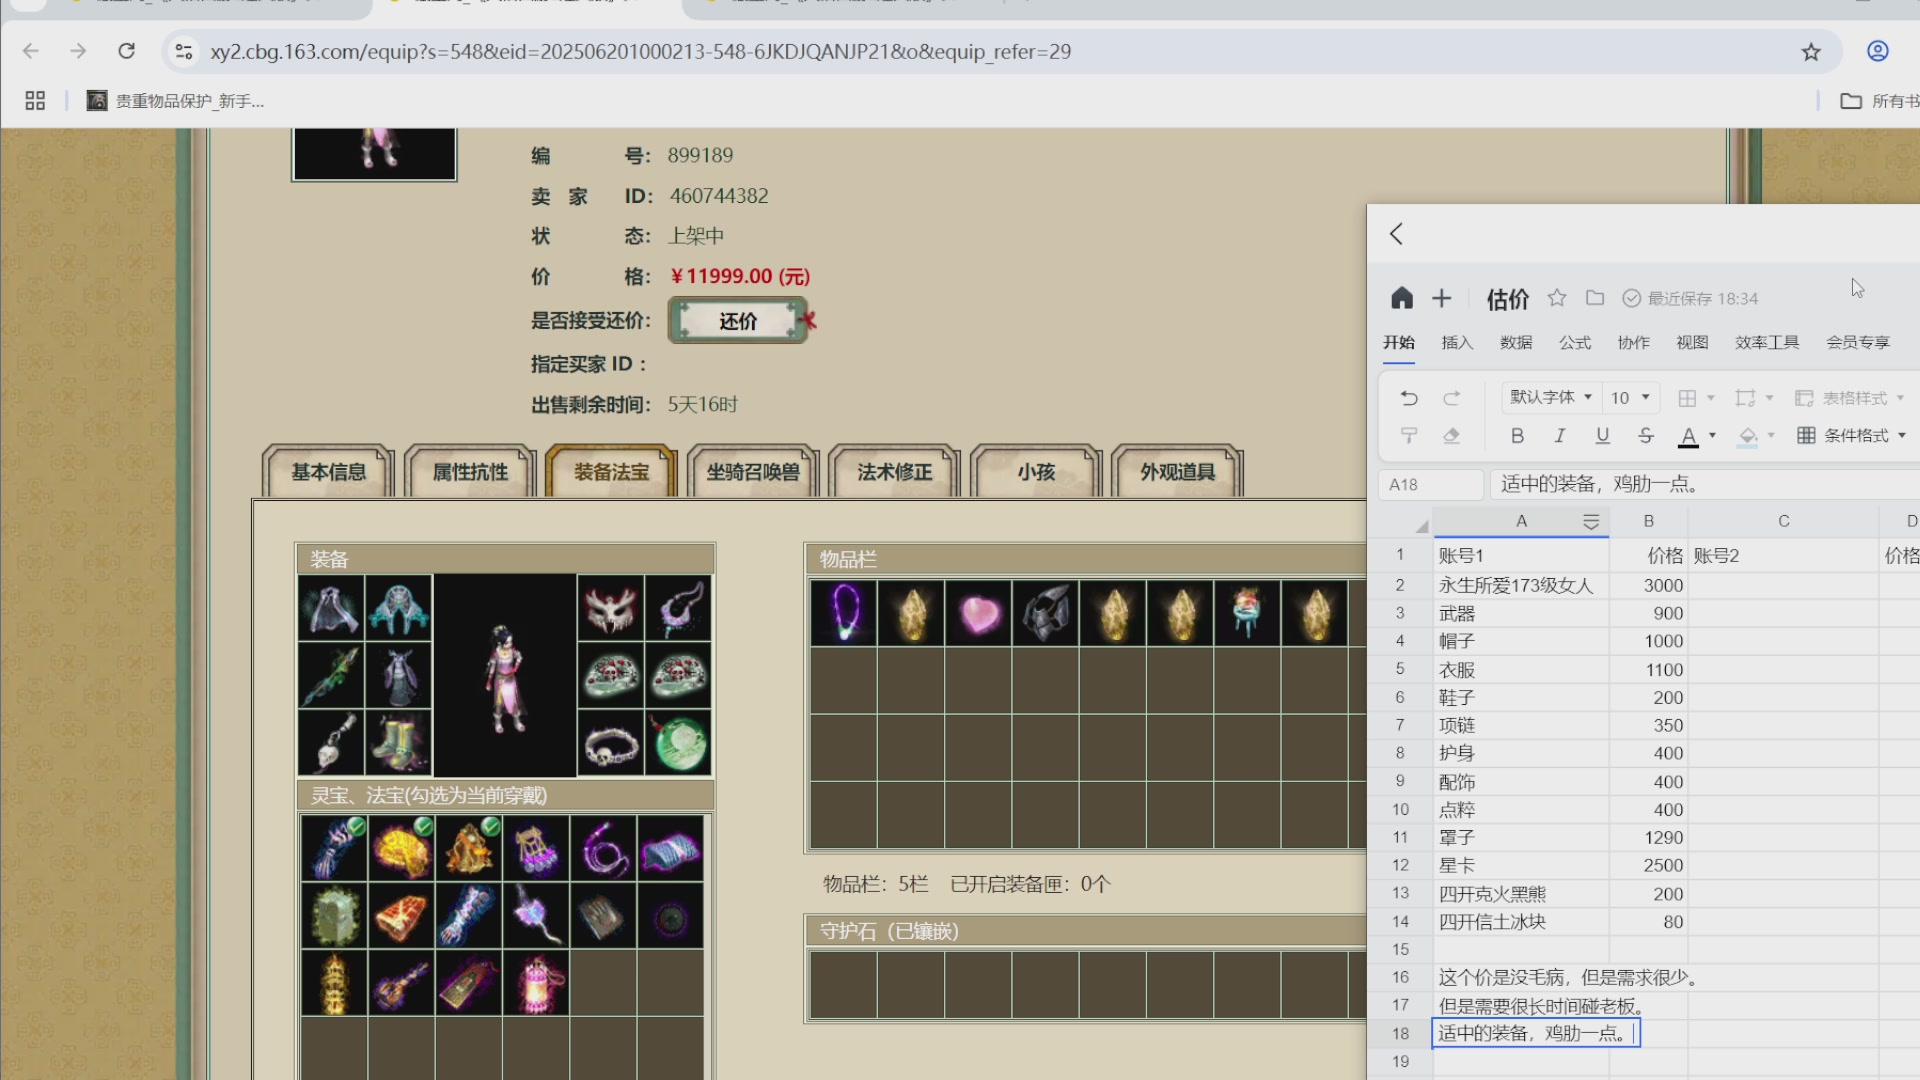This screenshot has height=1080, width=1920.
Task: Clear formatting with the eraser icon
Action: point(1452,435)
